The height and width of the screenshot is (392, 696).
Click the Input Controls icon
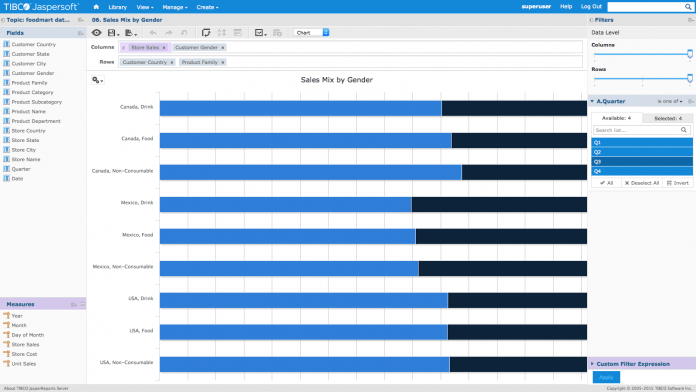237,33
